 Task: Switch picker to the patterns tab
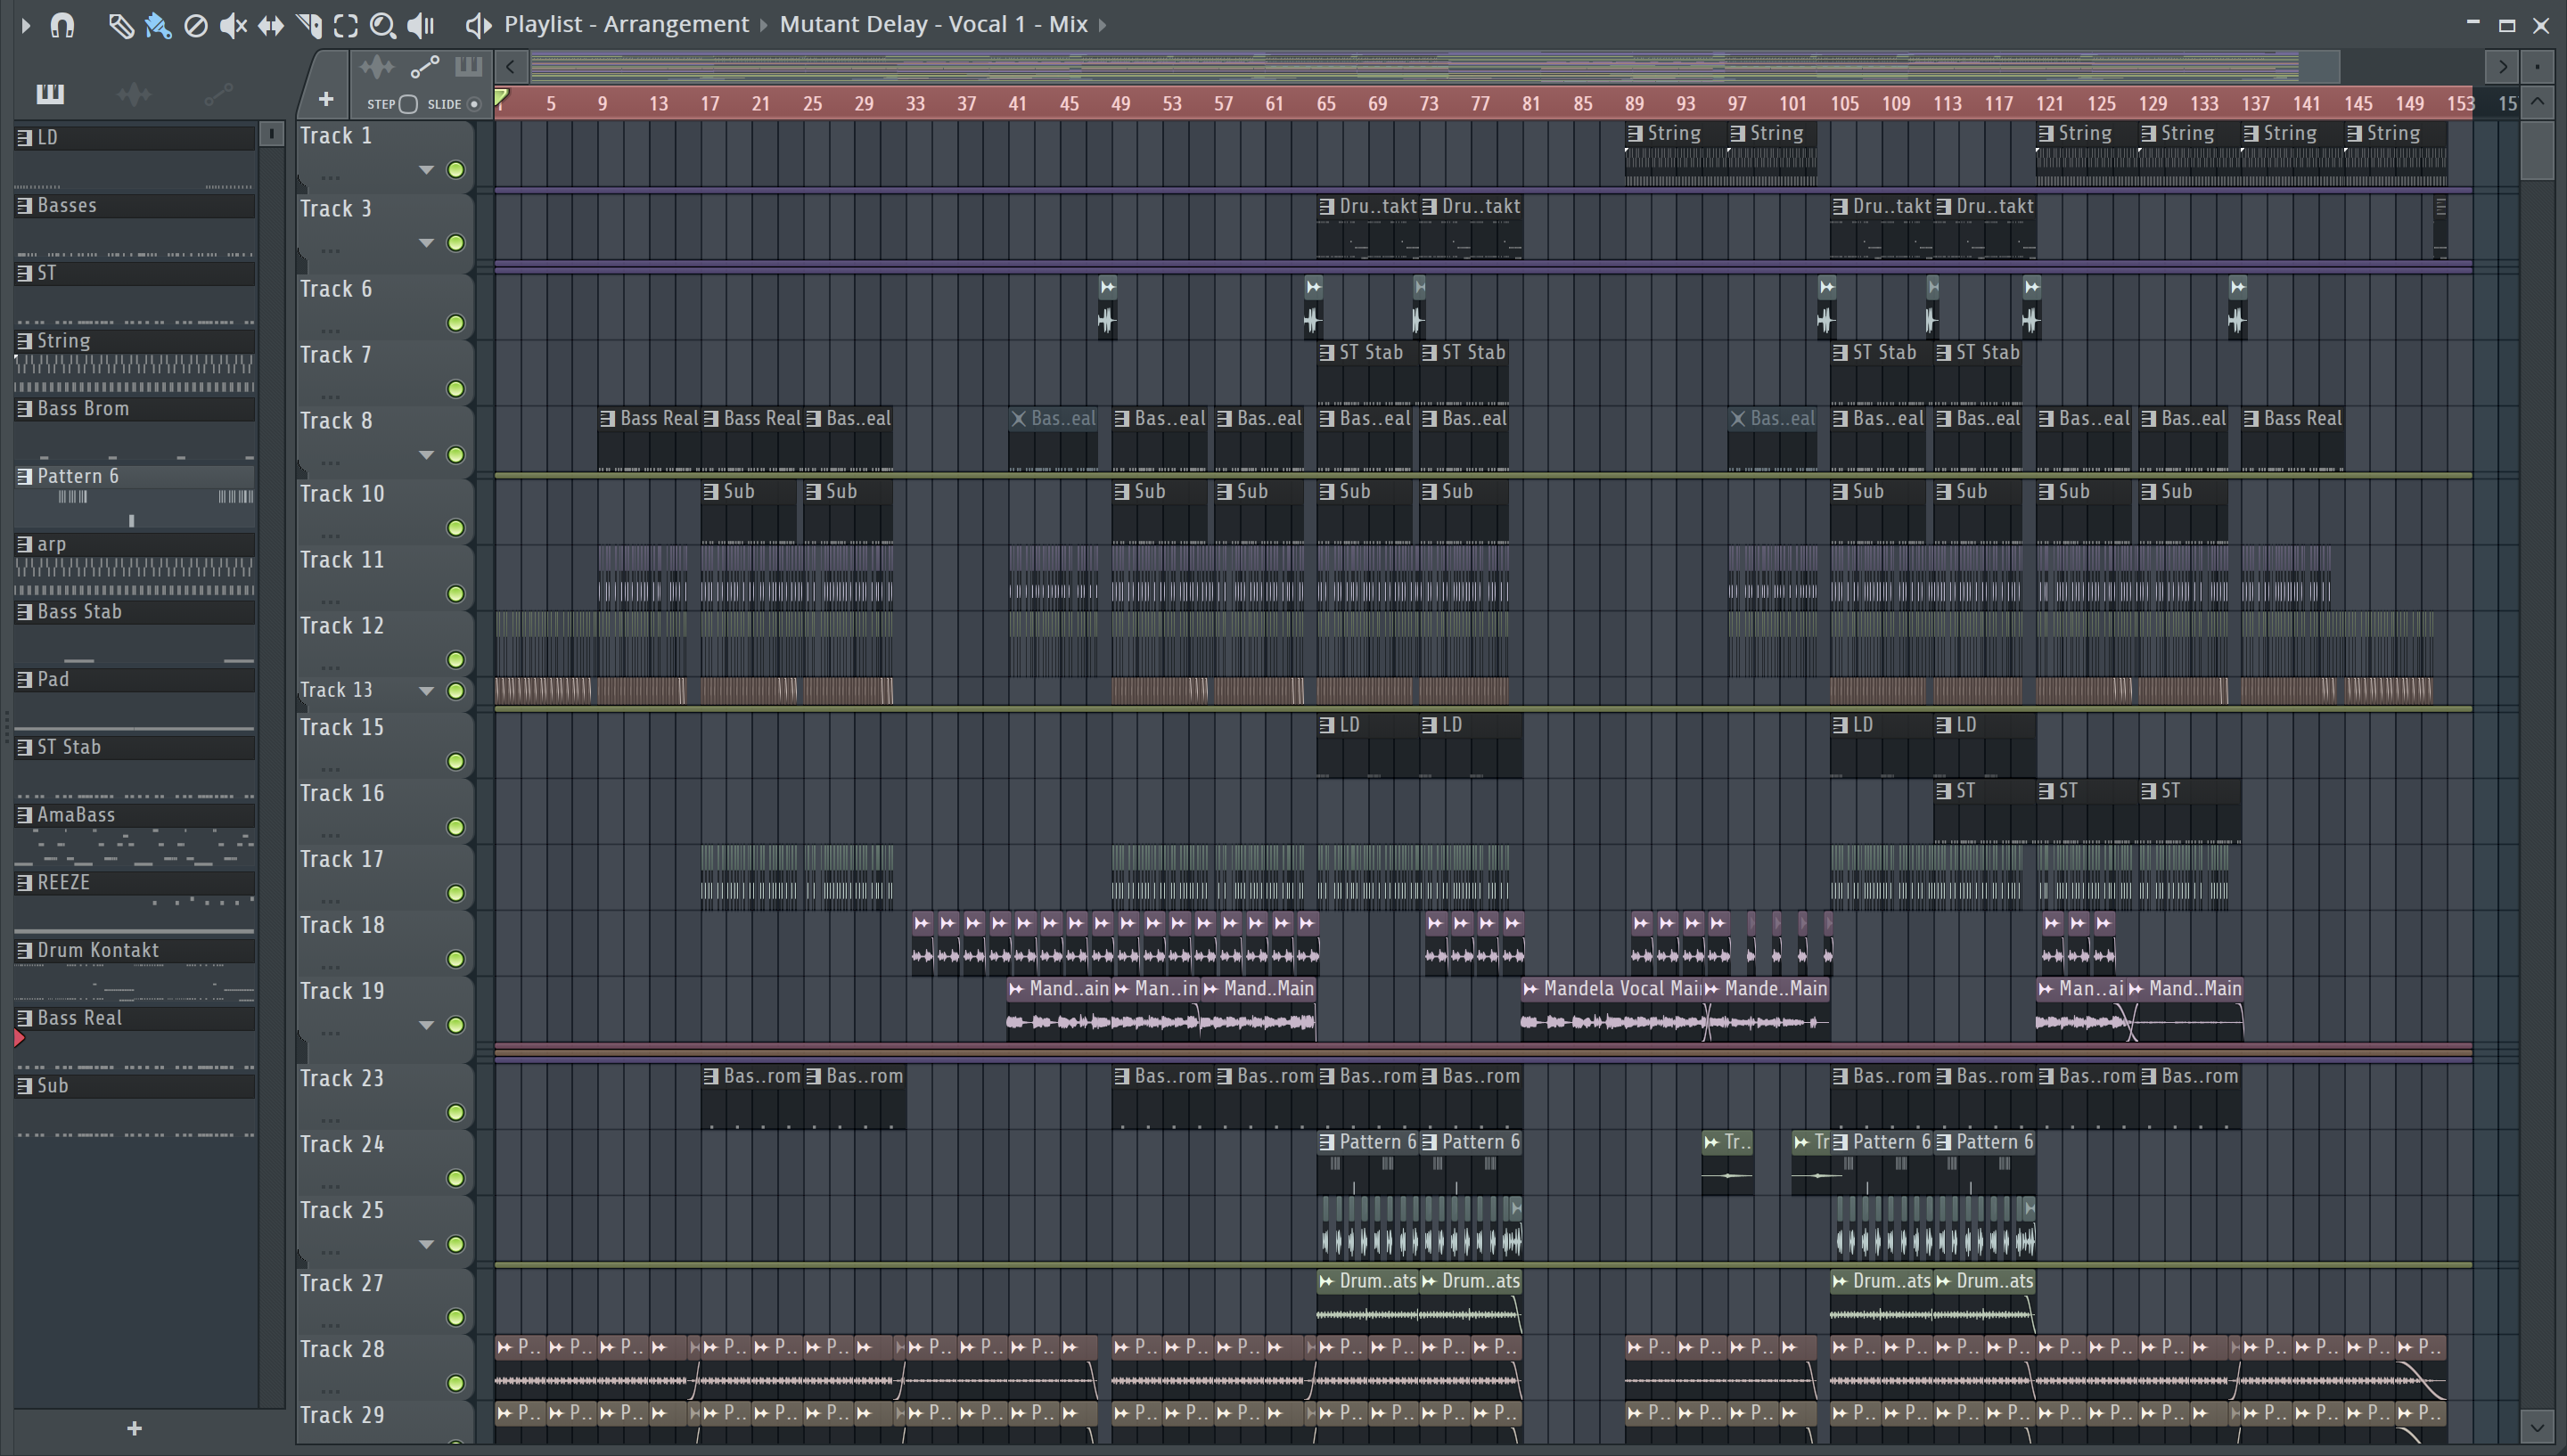[x=50, y=94]
